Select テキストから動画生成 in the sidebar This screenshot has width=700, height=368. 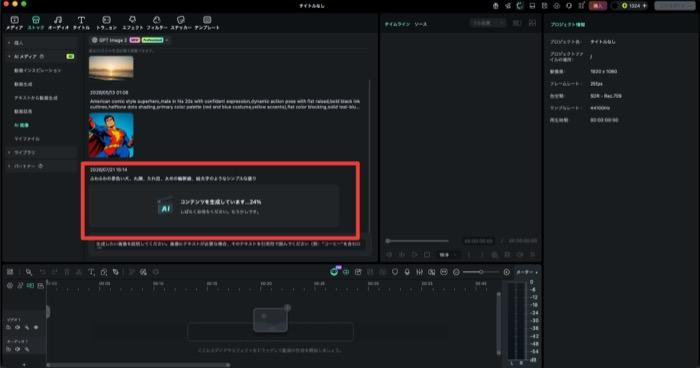[x=36, y=97]
